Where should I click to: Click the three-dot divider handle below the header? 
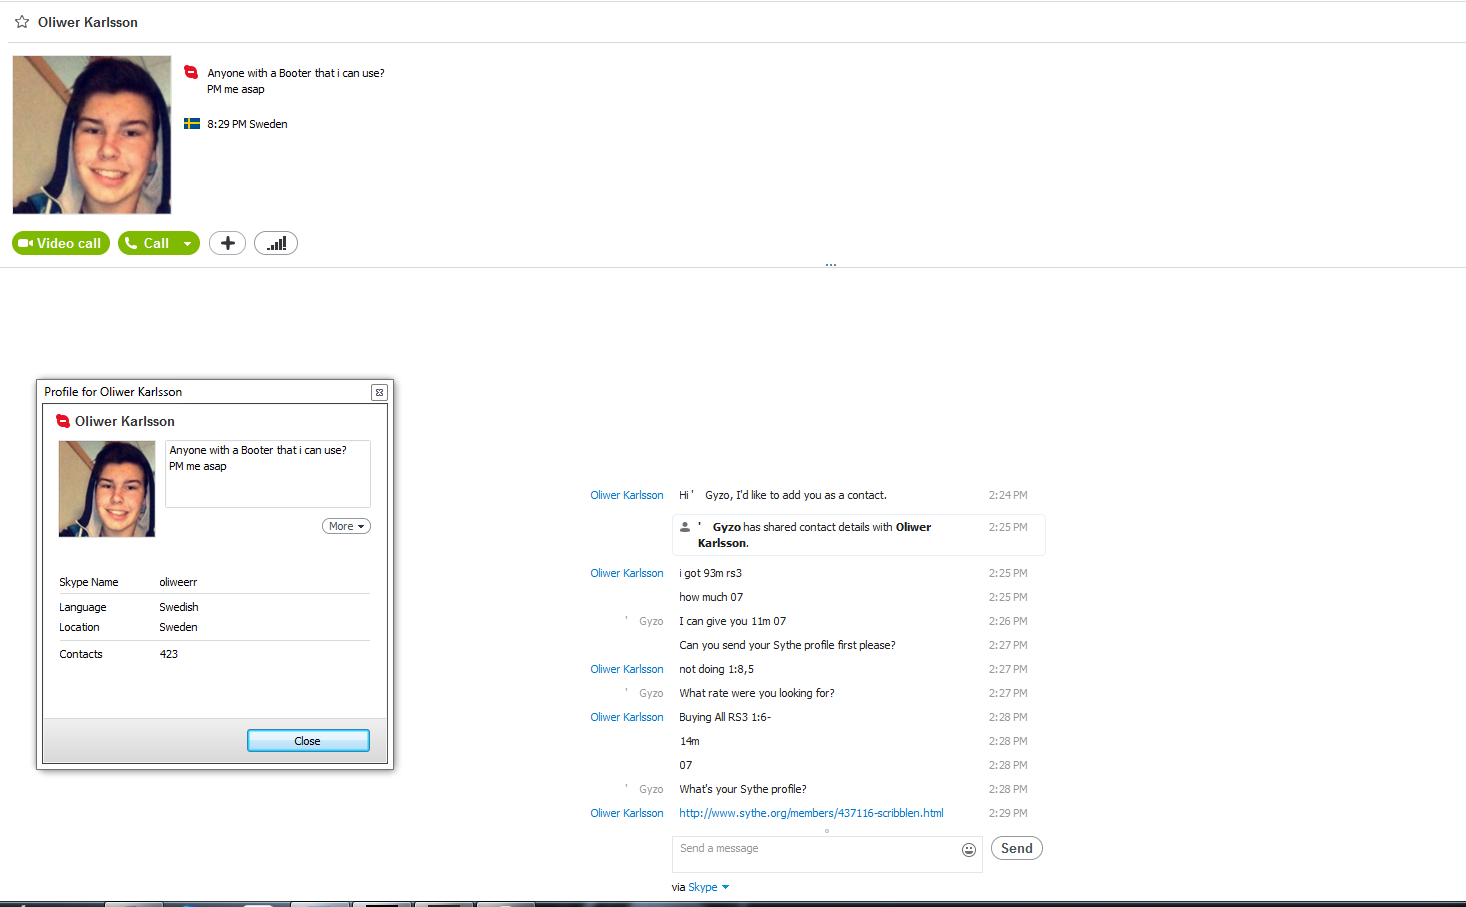pyautogui.click(x=831, y=265)
